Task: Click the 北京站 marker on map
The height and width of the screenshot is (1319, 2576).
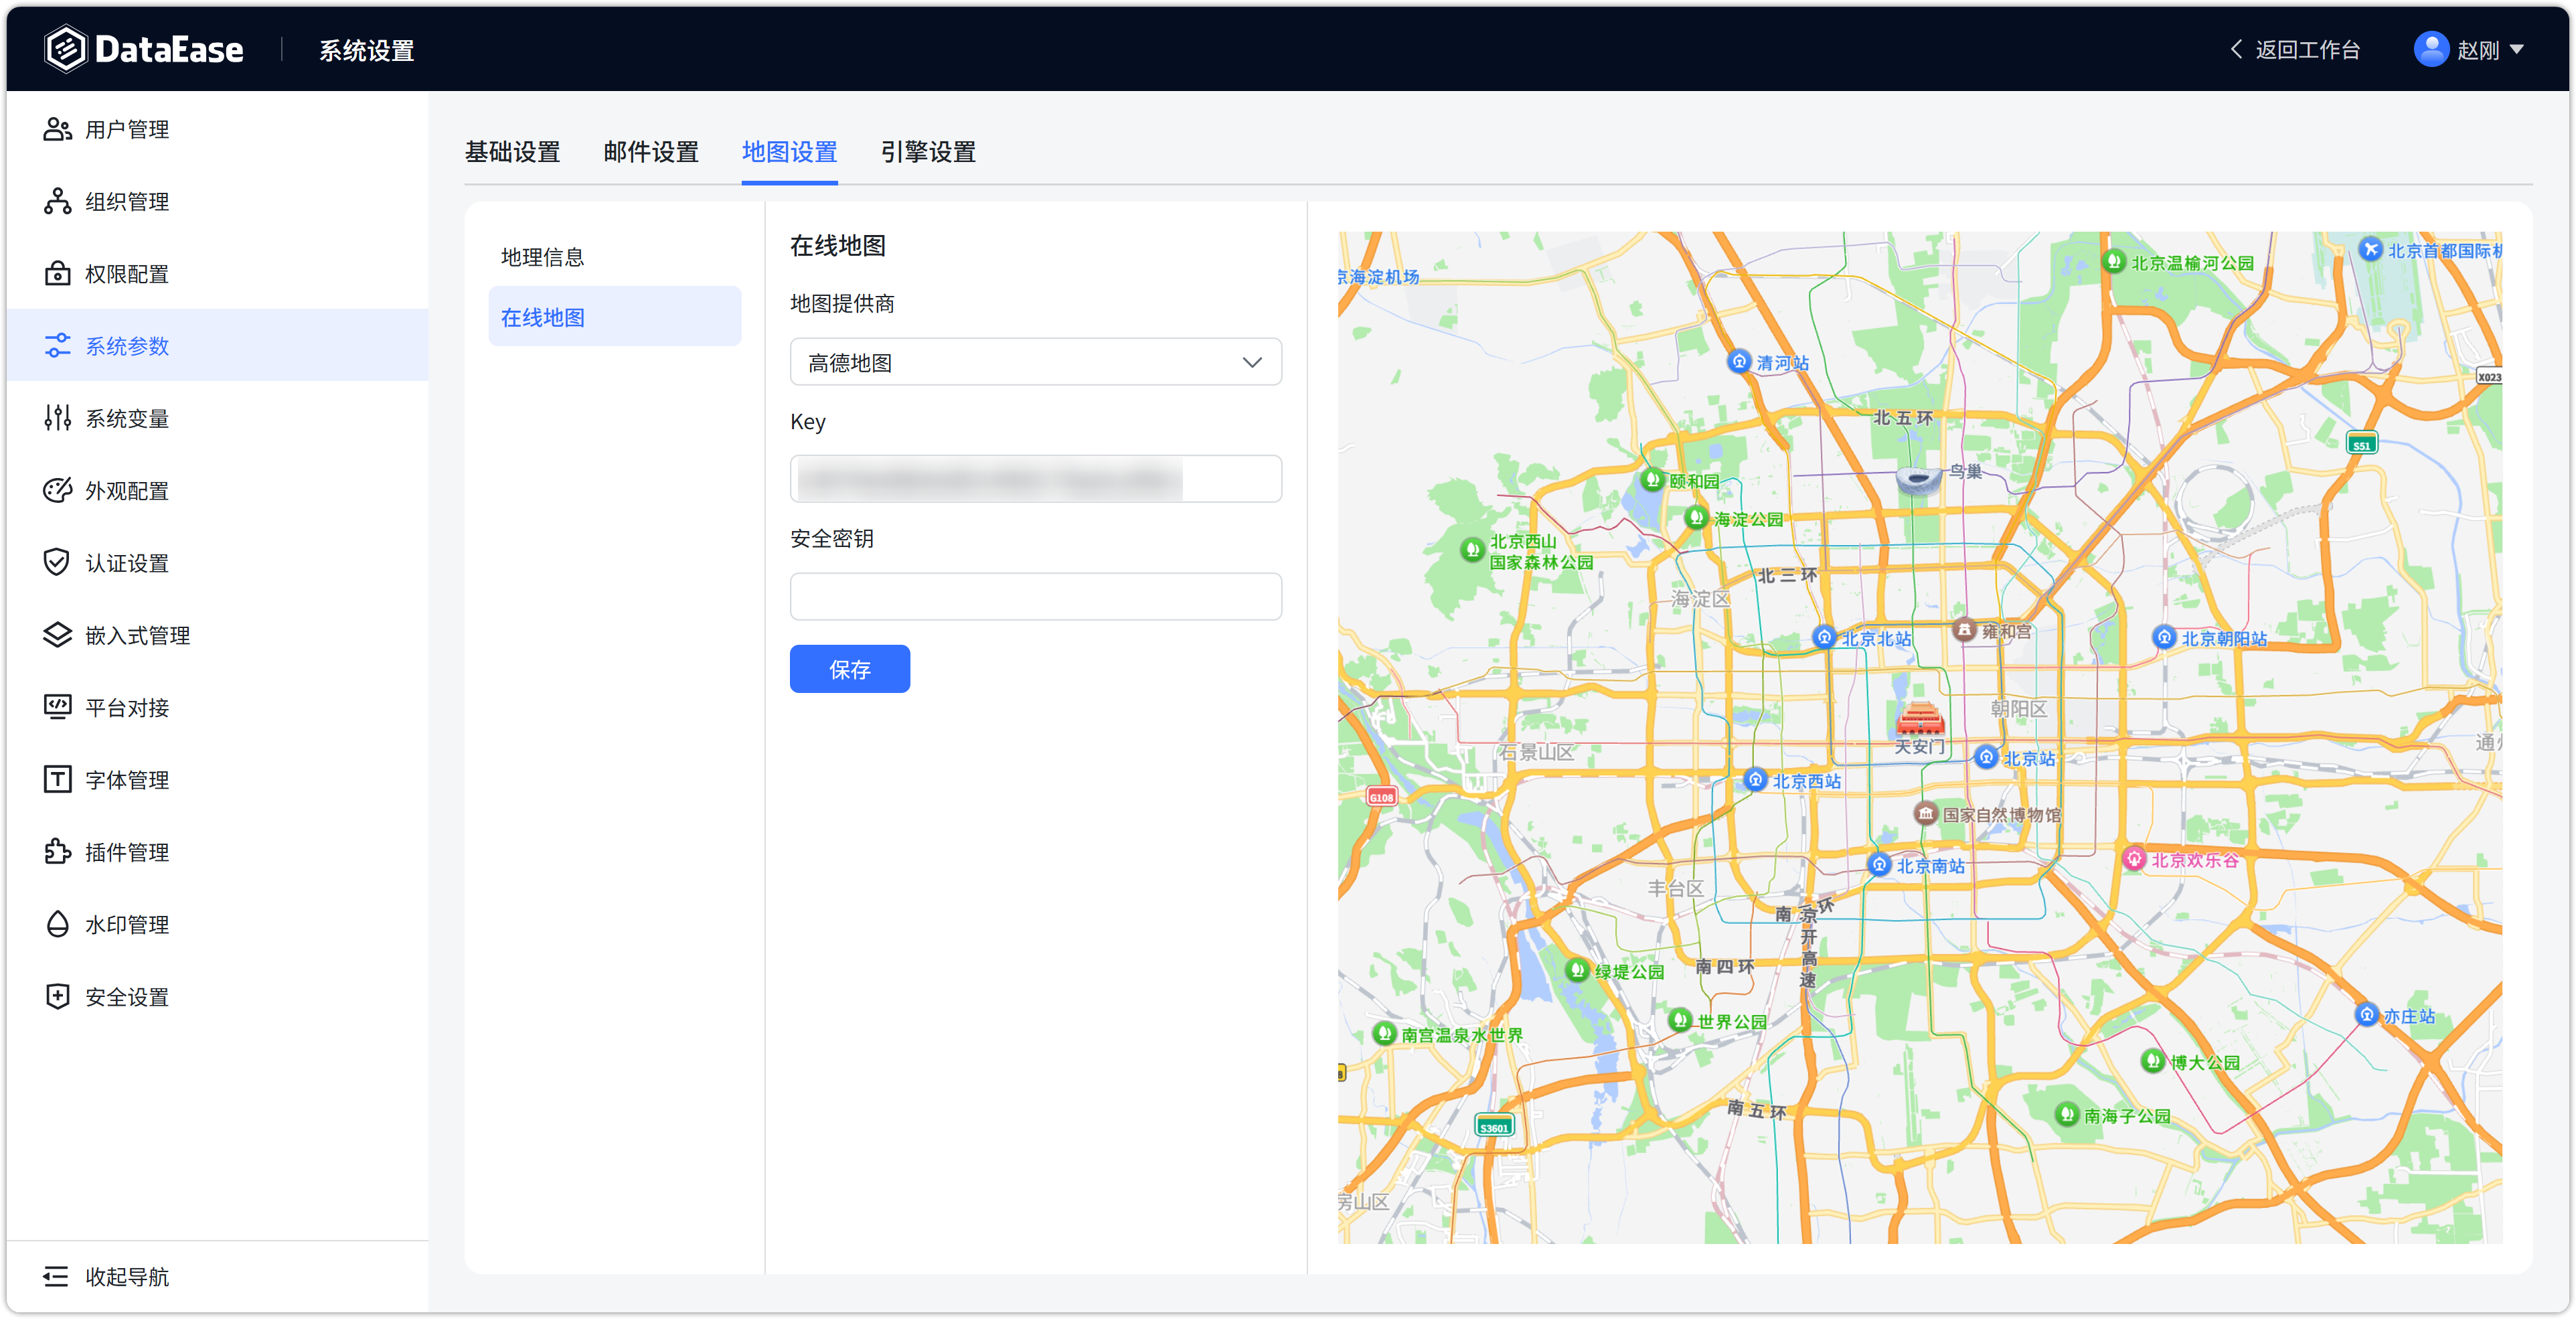Action: (x=1987, y=756)
